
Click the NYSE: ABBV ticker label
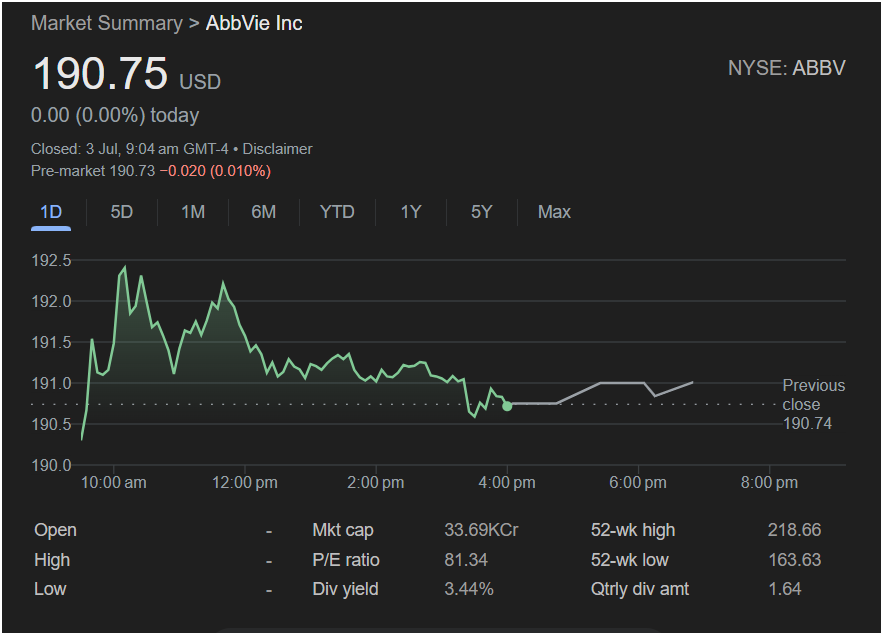(787, 68)
